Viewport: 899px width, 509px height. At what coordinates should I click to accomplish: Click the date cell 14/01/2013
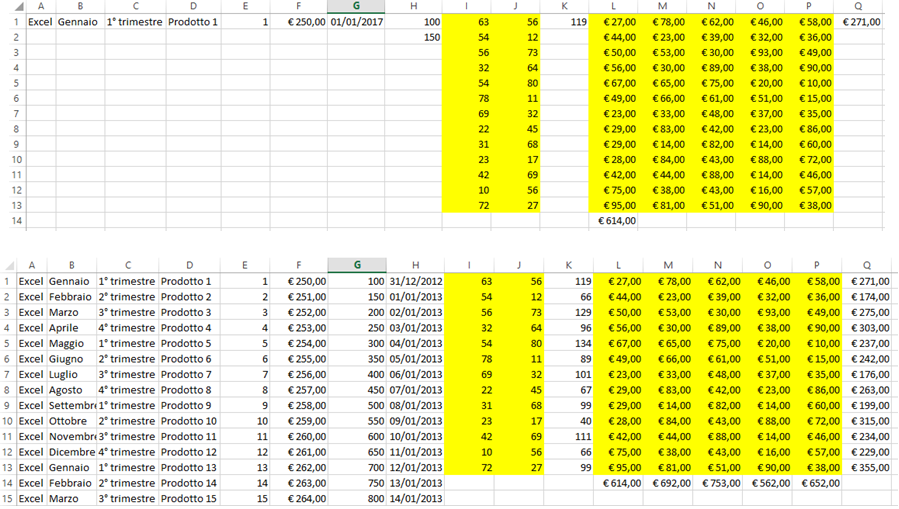point(415,499)
